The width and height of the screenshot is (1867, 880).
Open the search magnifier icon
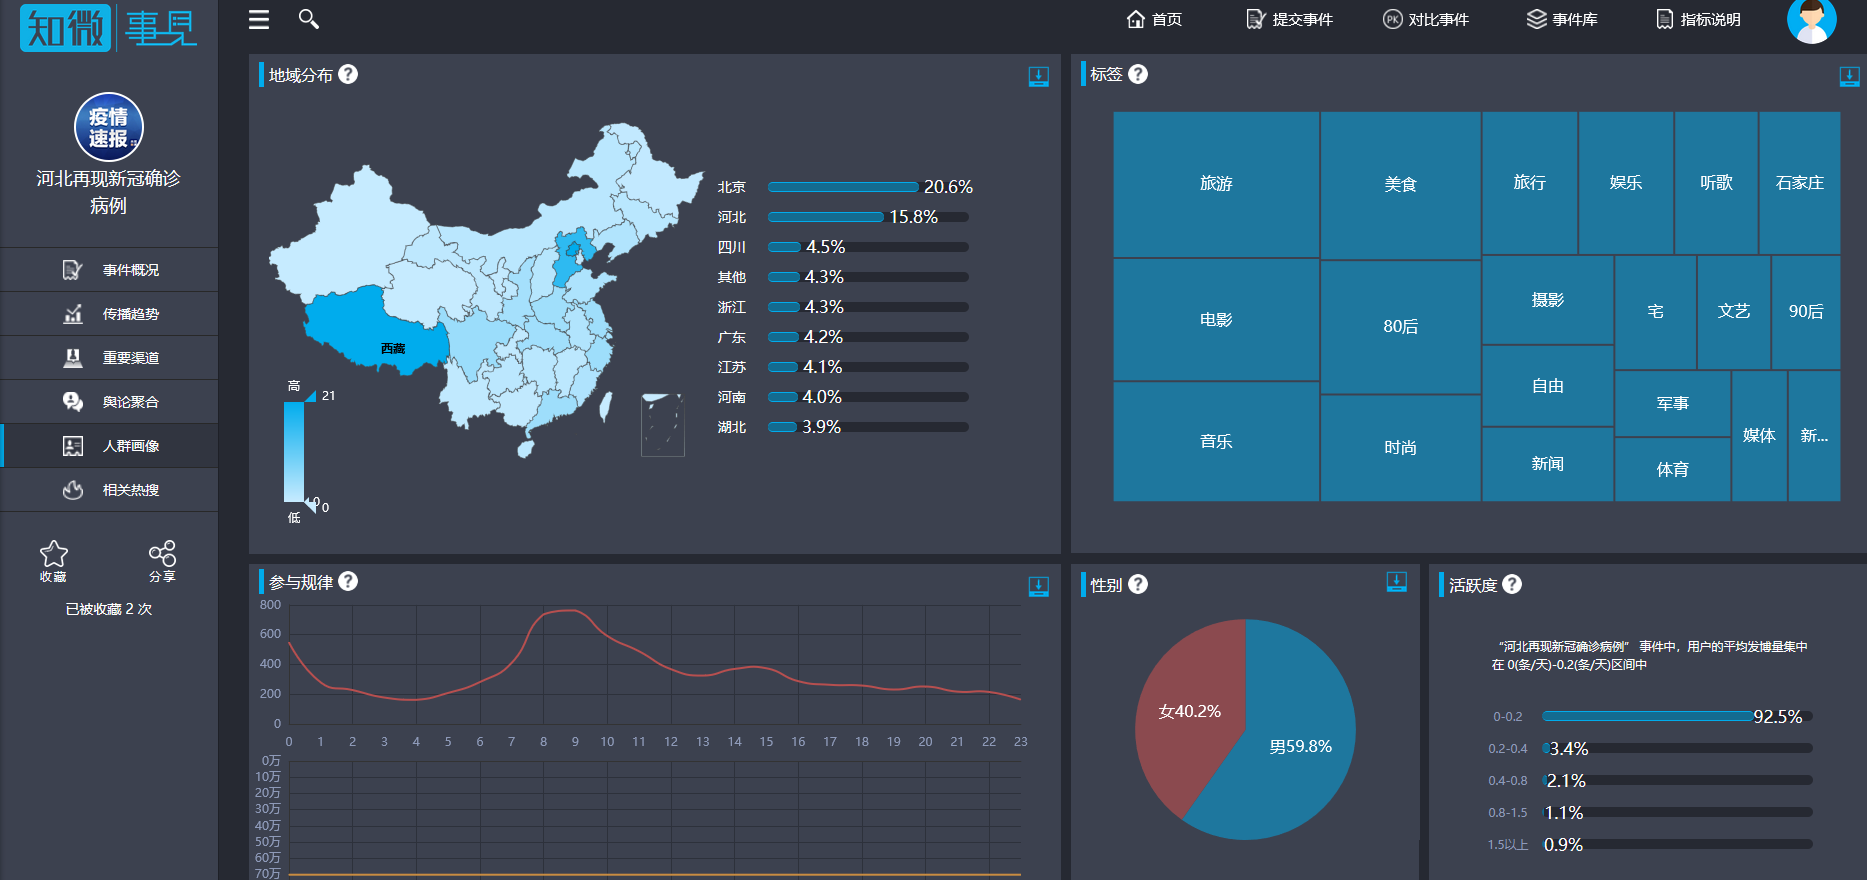coord(309,19)
